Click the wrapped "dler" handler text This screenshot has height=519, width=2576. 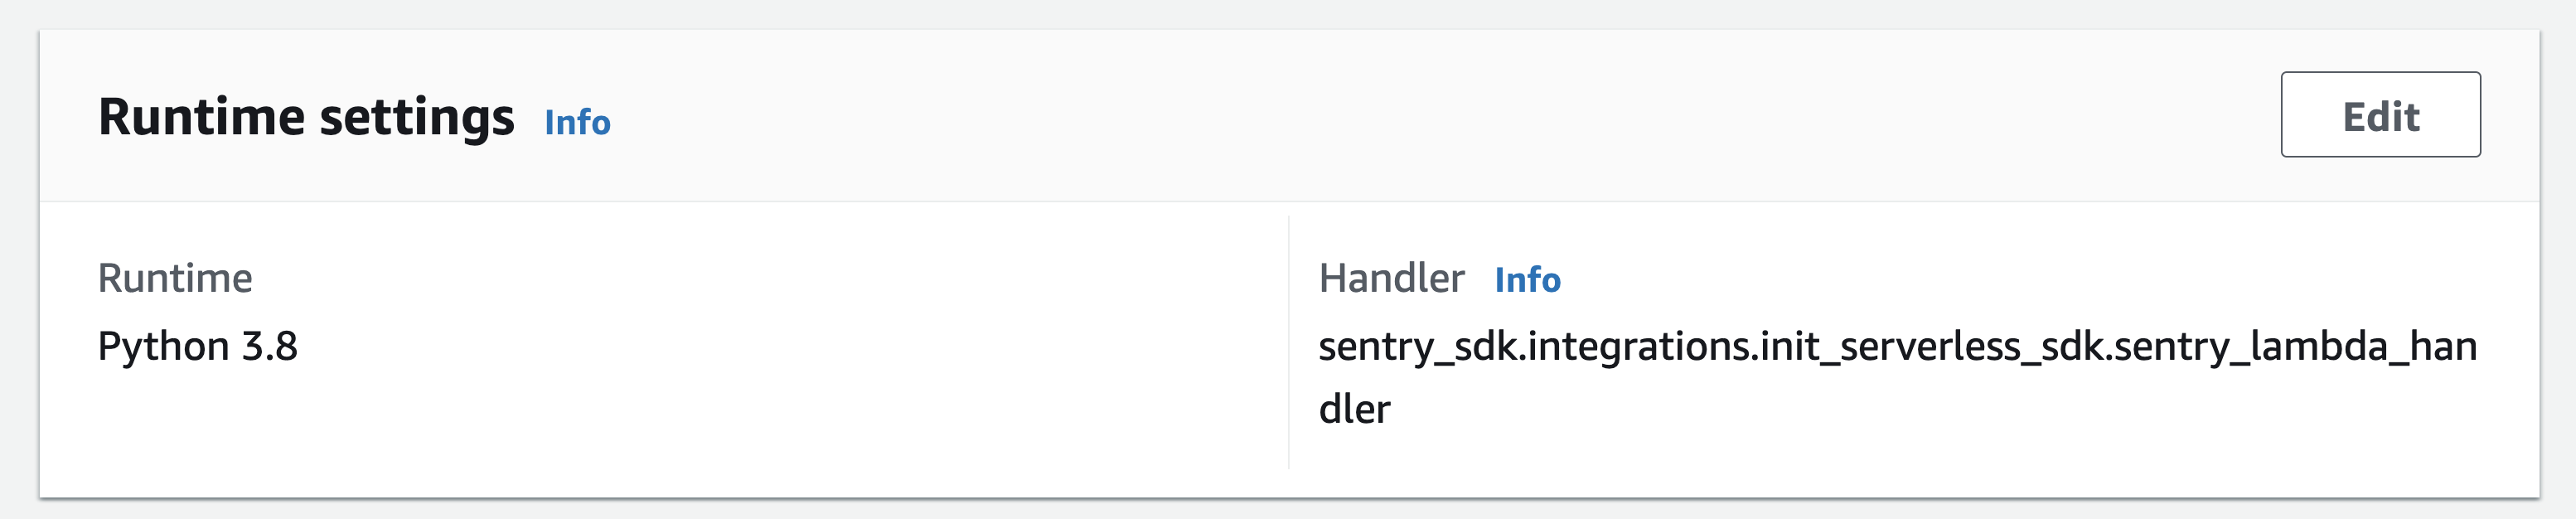tap(1354, 410)
